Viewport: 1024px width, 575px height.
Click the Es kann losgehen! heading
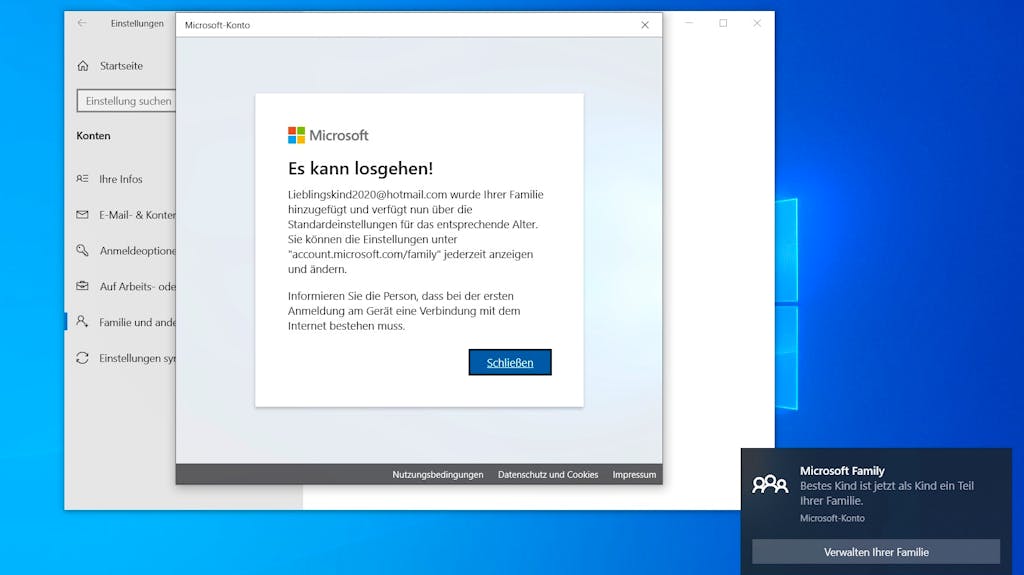coord(360,168)
